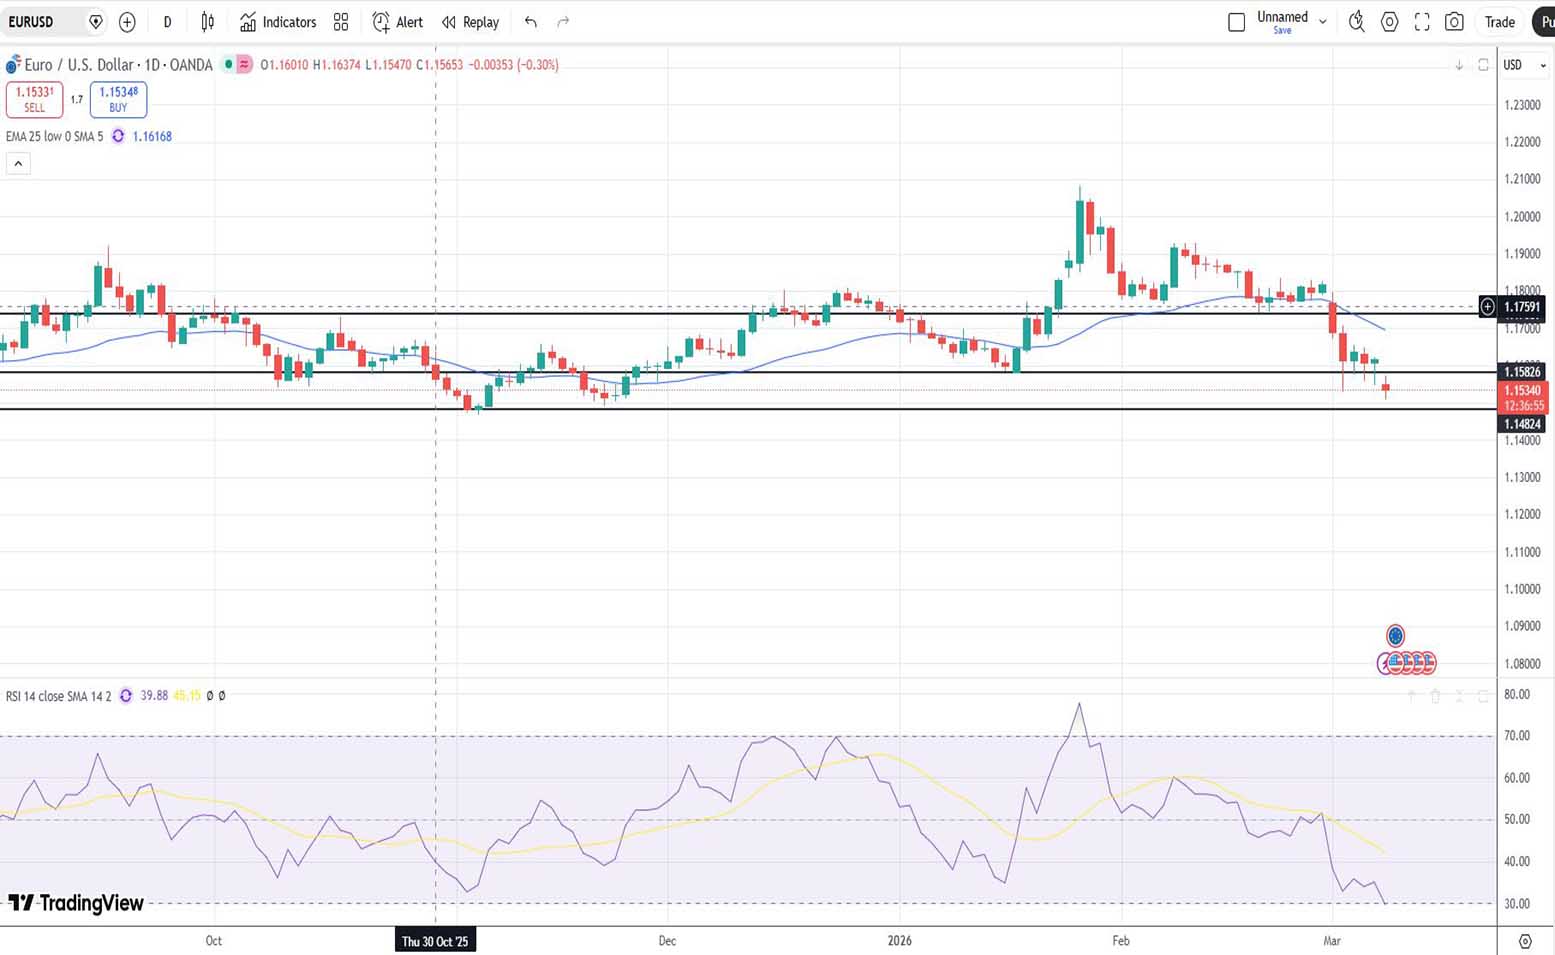The height and width of the screenshot is (955, 1555).
Task: Click the undo arrow in toolbar
Action: pyautogui.click(x=531, y=22)
